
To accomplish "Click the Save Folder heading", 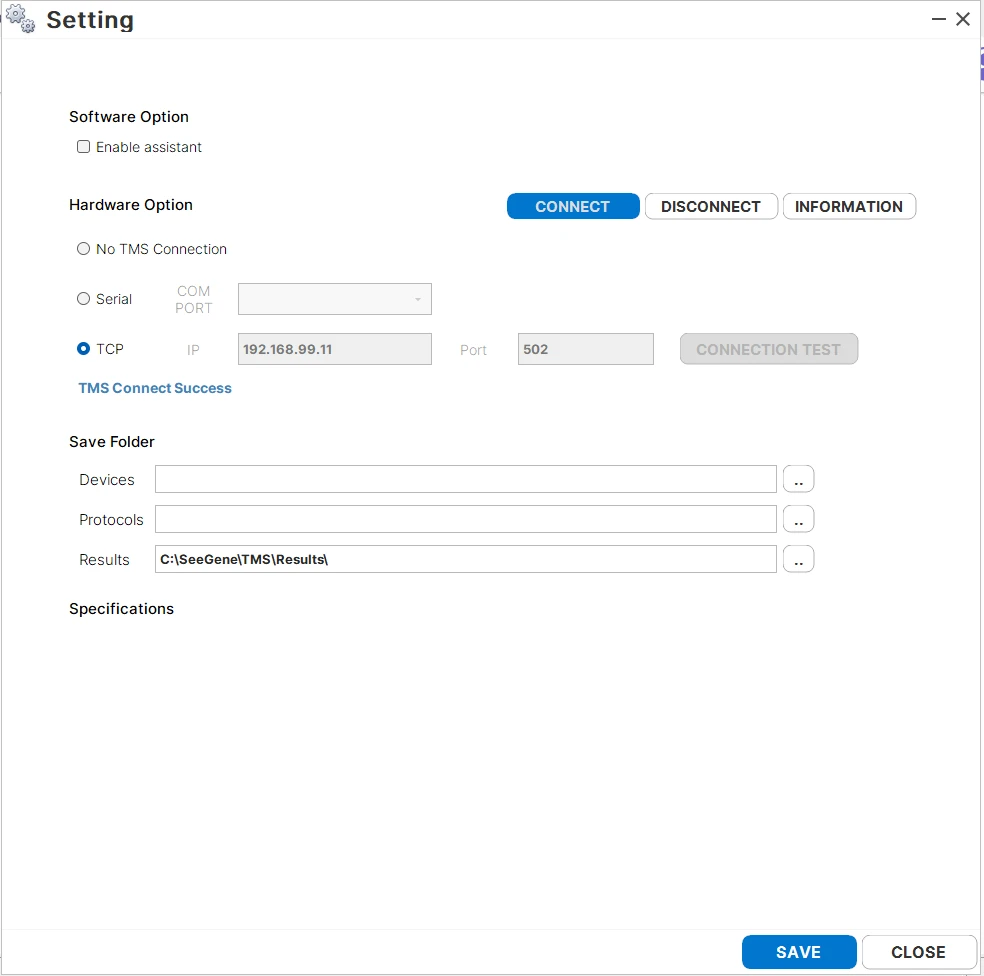I will [x=112, y=442].
